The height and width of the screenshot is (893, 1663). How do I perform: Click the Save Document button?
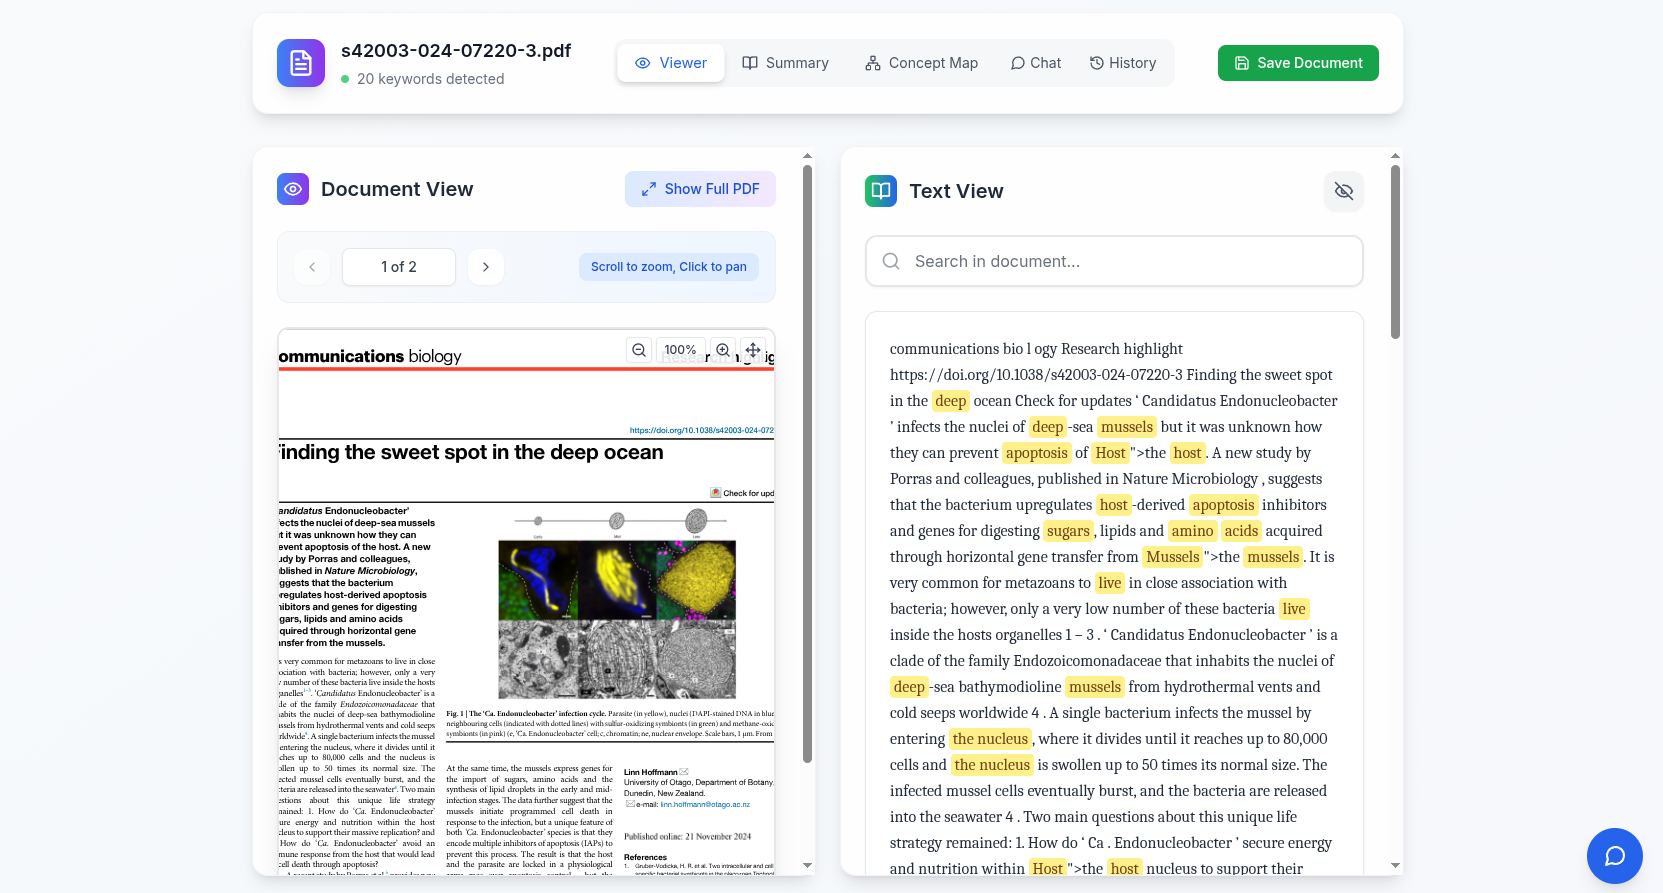1298,63
